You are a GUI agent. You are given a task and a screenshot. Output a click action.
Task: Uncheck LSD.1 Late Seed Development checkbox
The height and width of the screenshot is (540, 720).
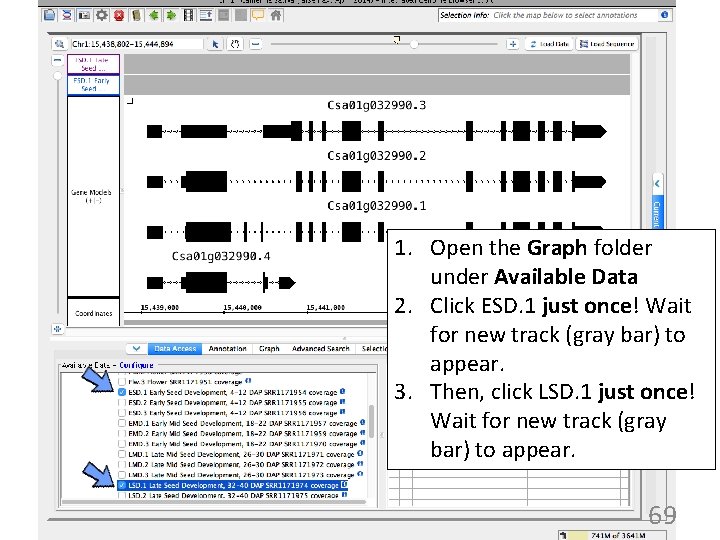[122, 485]
